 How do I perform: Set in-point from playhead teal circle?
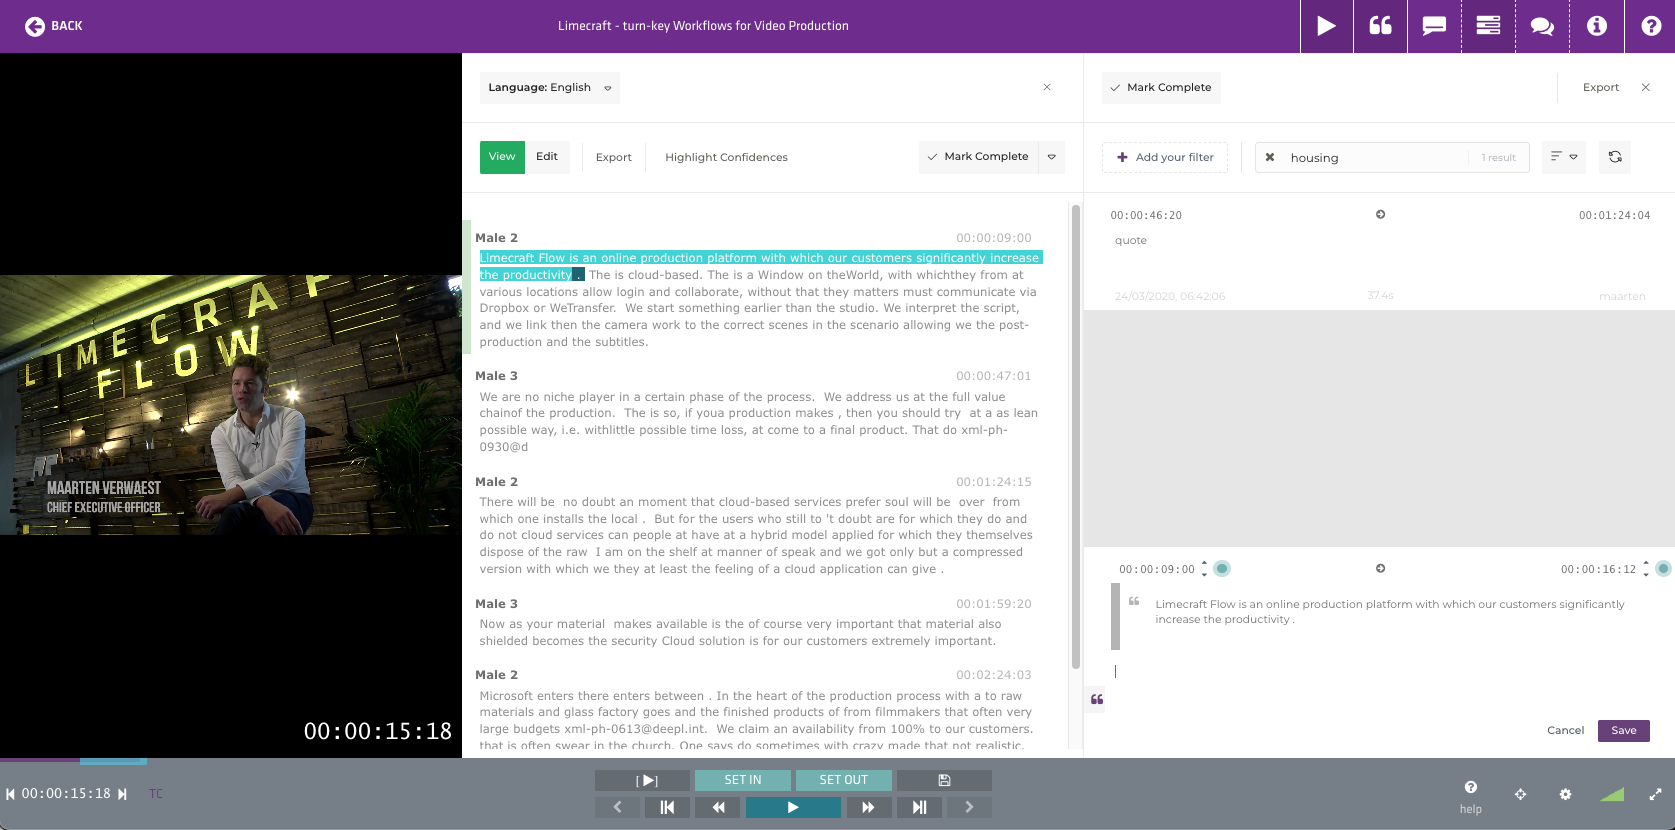pyautogui.click(x=1222, y=569)
